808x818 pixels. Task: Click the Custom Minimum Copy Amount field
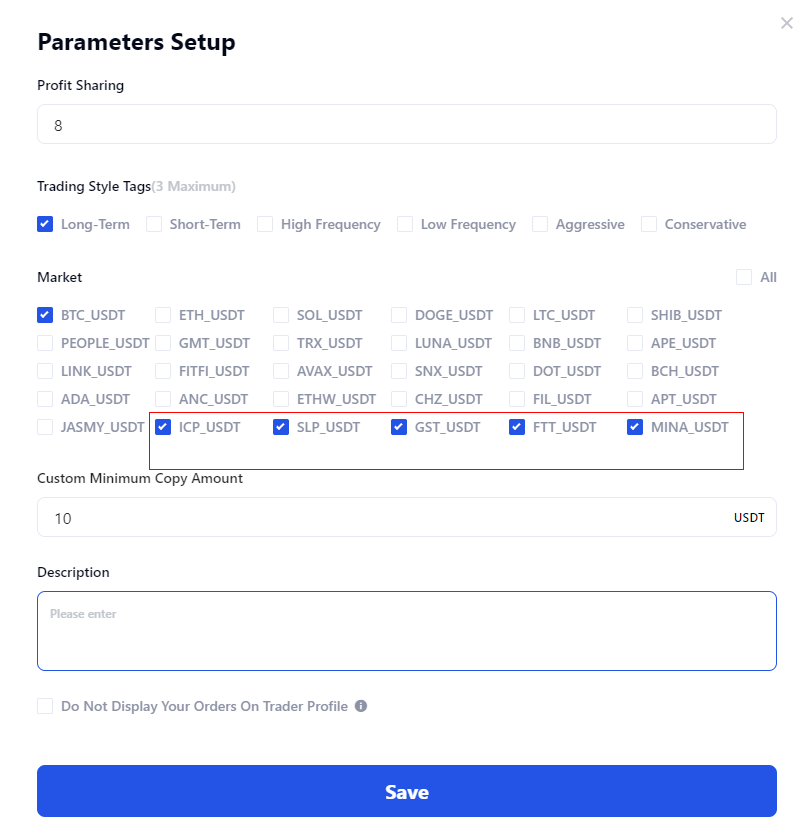[380, 518]
